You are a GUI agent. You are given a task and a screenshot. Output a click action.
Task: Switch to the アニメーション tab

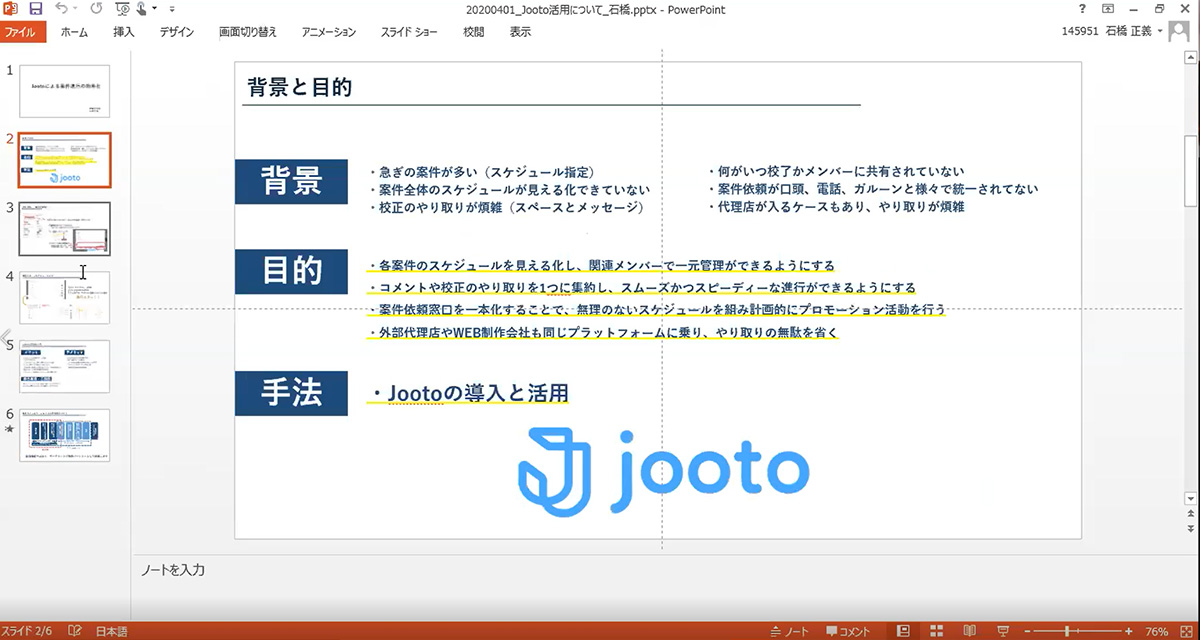pos(328,32)
